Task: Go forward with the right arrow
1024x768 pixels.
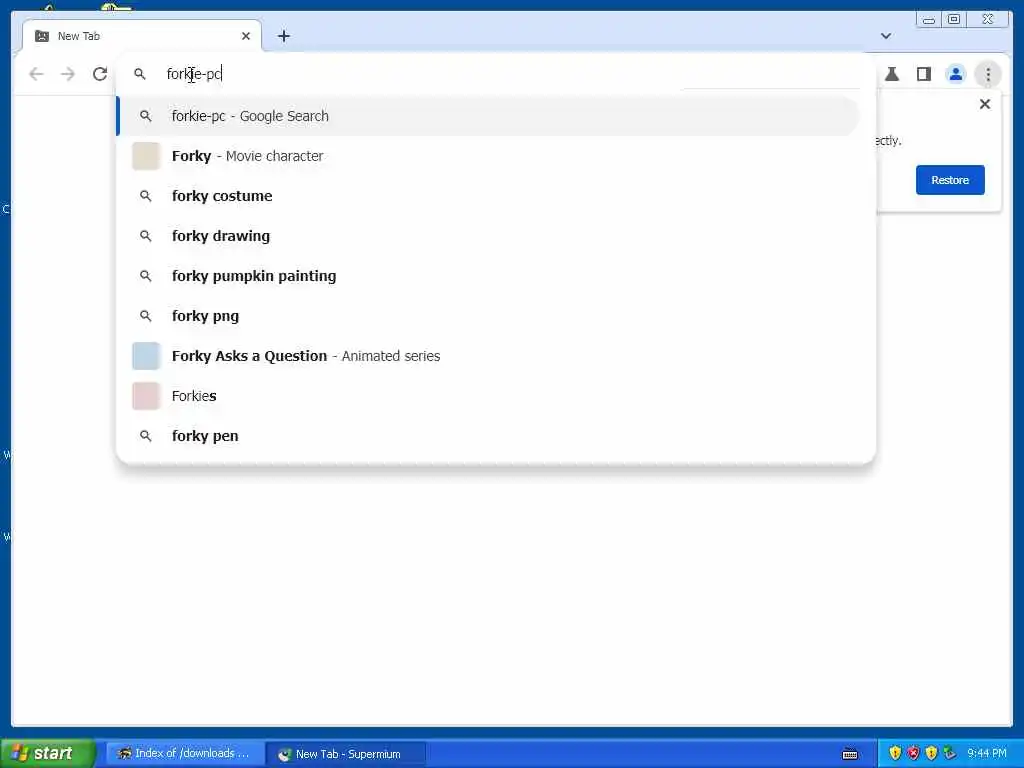Action: pos(68,74)
